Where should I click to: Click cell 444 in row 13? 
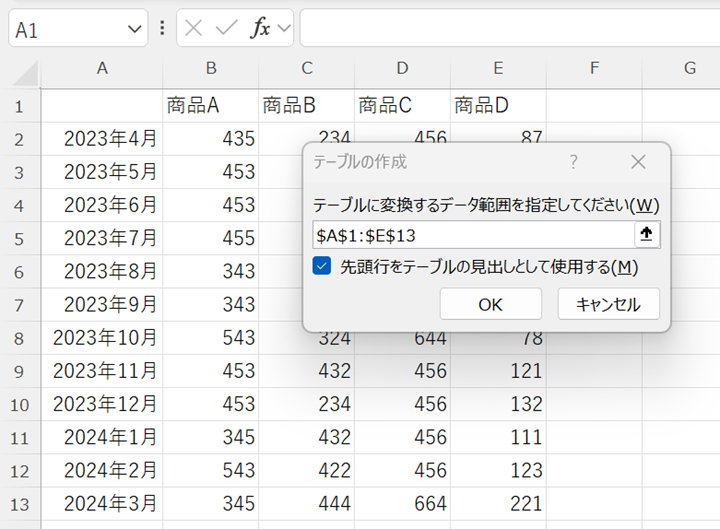coord(307,504)
